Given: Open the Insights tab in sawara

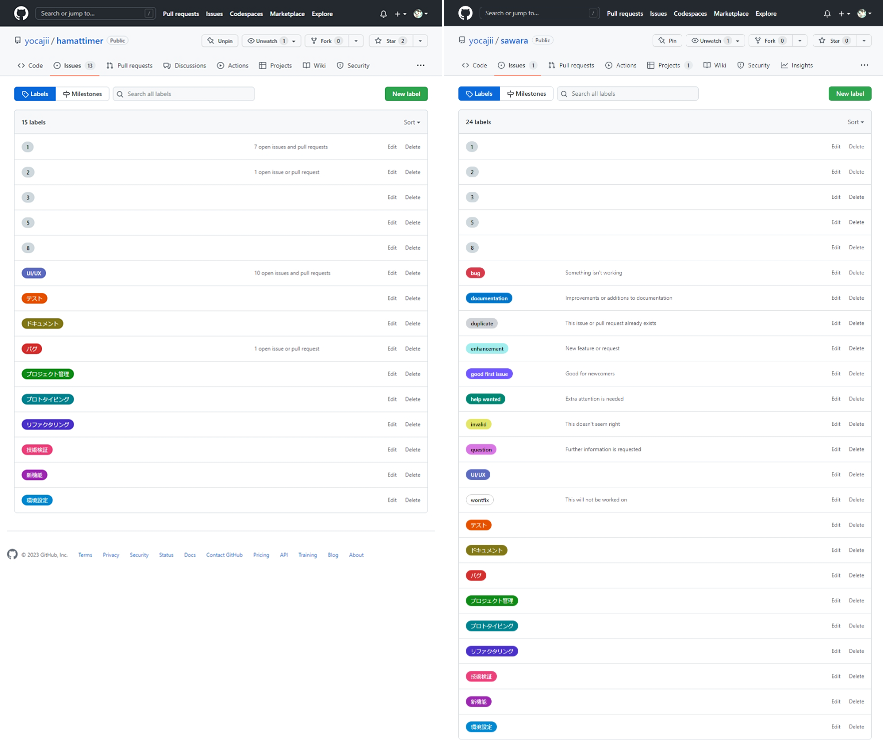Looking at the screenshot, I should [797, 65].
